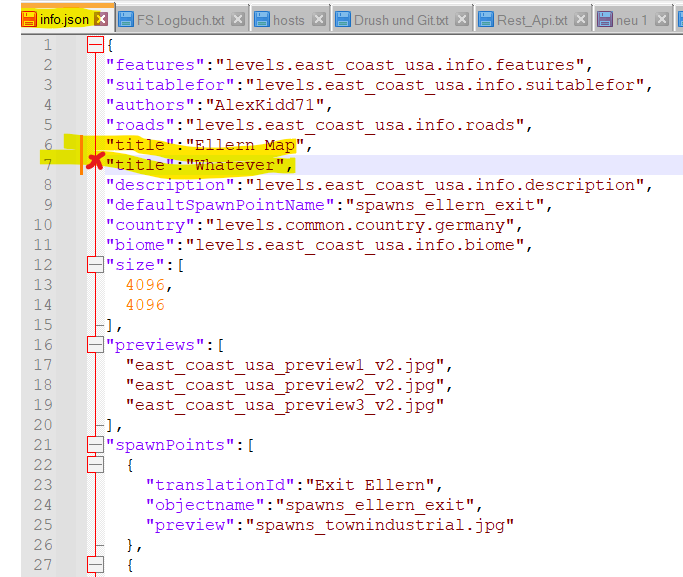The height and width of the screenshot is (577, 683).
Task: Click the purple disk icon on neu 1
Action: tap(605, 20)
